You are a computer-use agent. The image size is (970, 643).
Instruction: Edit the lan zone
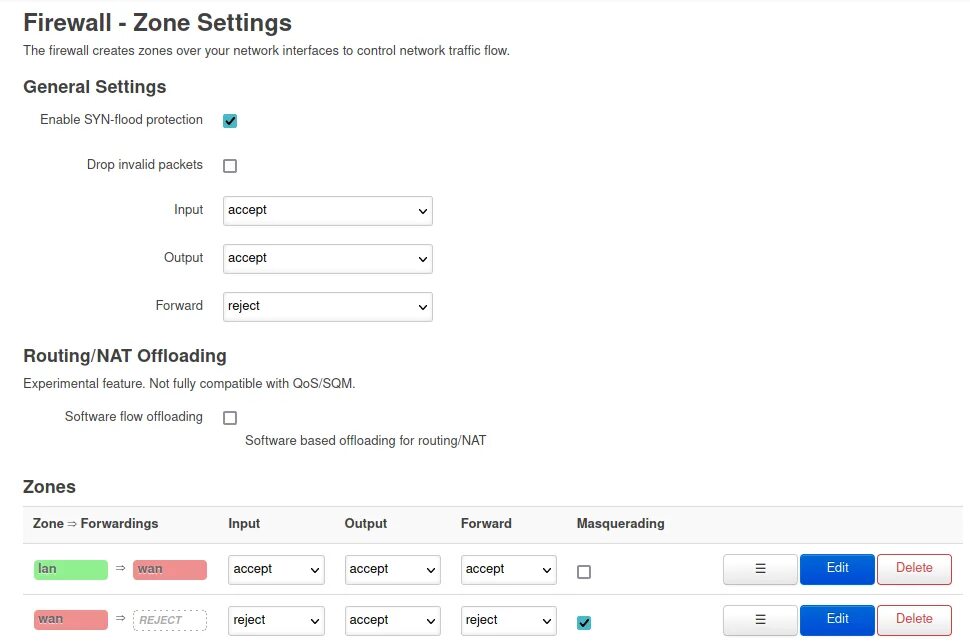click(837, 569)
